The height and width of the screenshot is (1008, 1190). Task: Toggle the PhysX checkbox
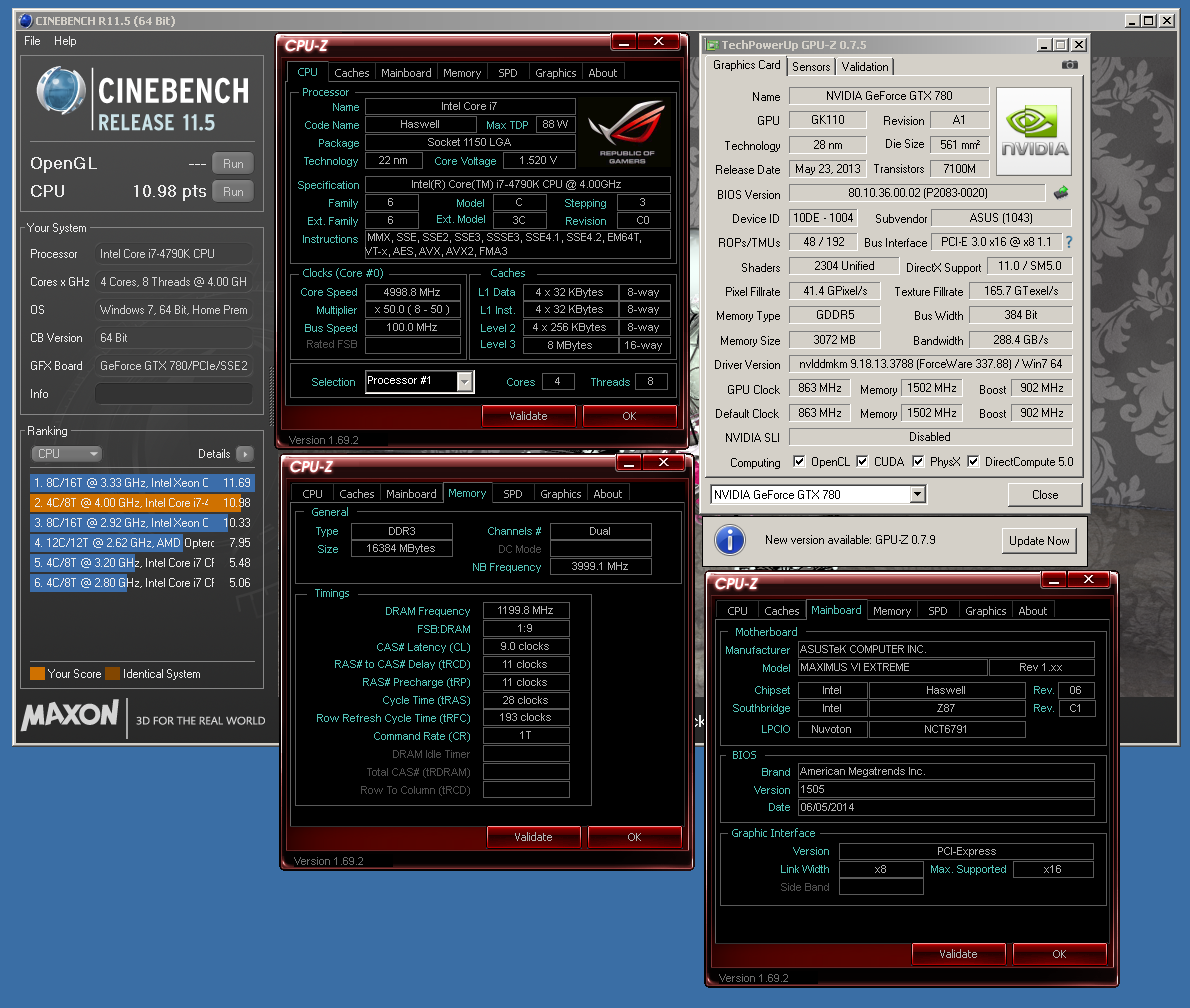918,461
